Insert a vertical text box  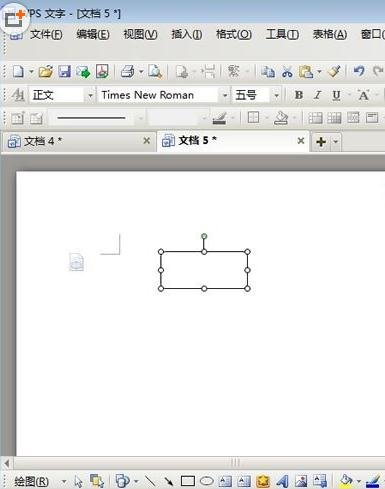point(244,481)
